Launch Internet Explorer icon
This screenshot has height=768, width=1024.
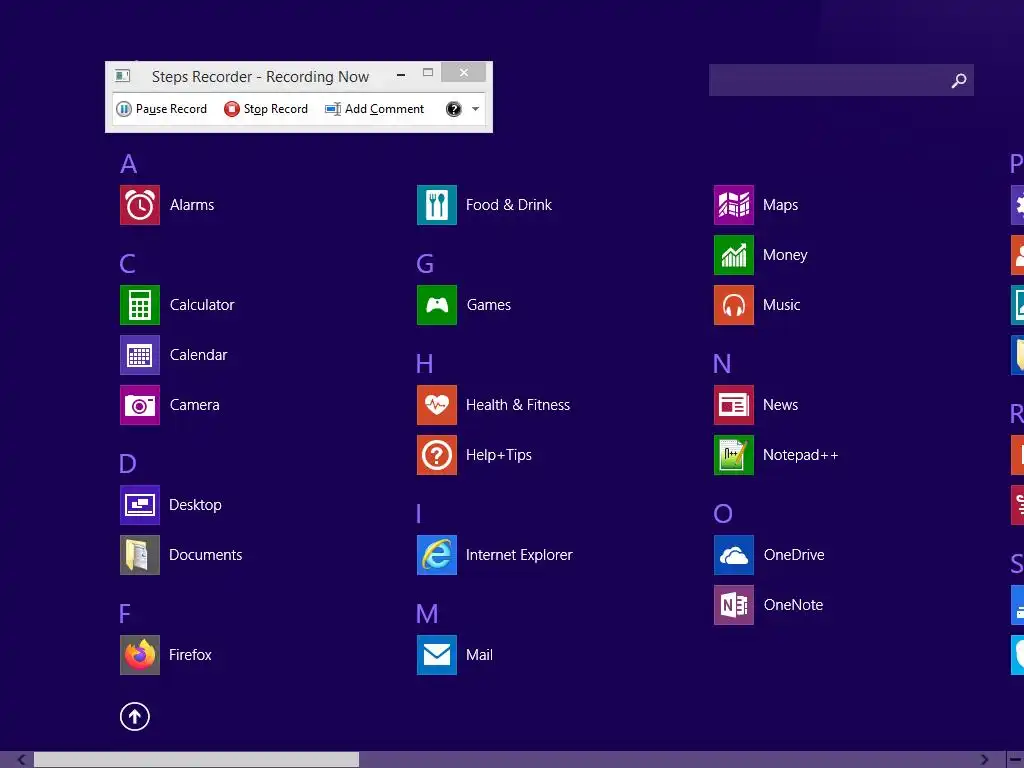(x=437, y=555)
